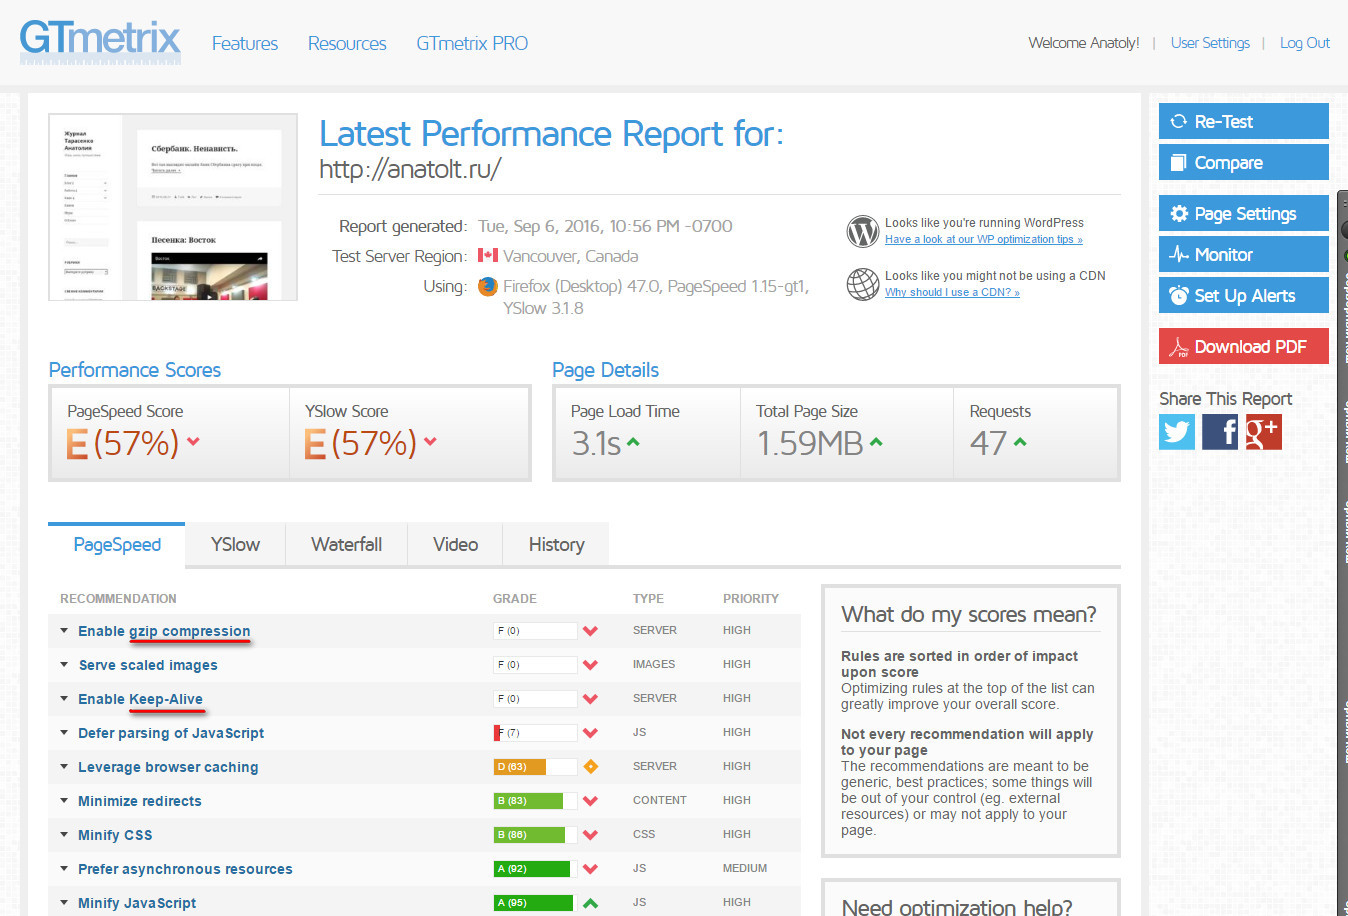Click the GTmetrix logo

point(100,42)
